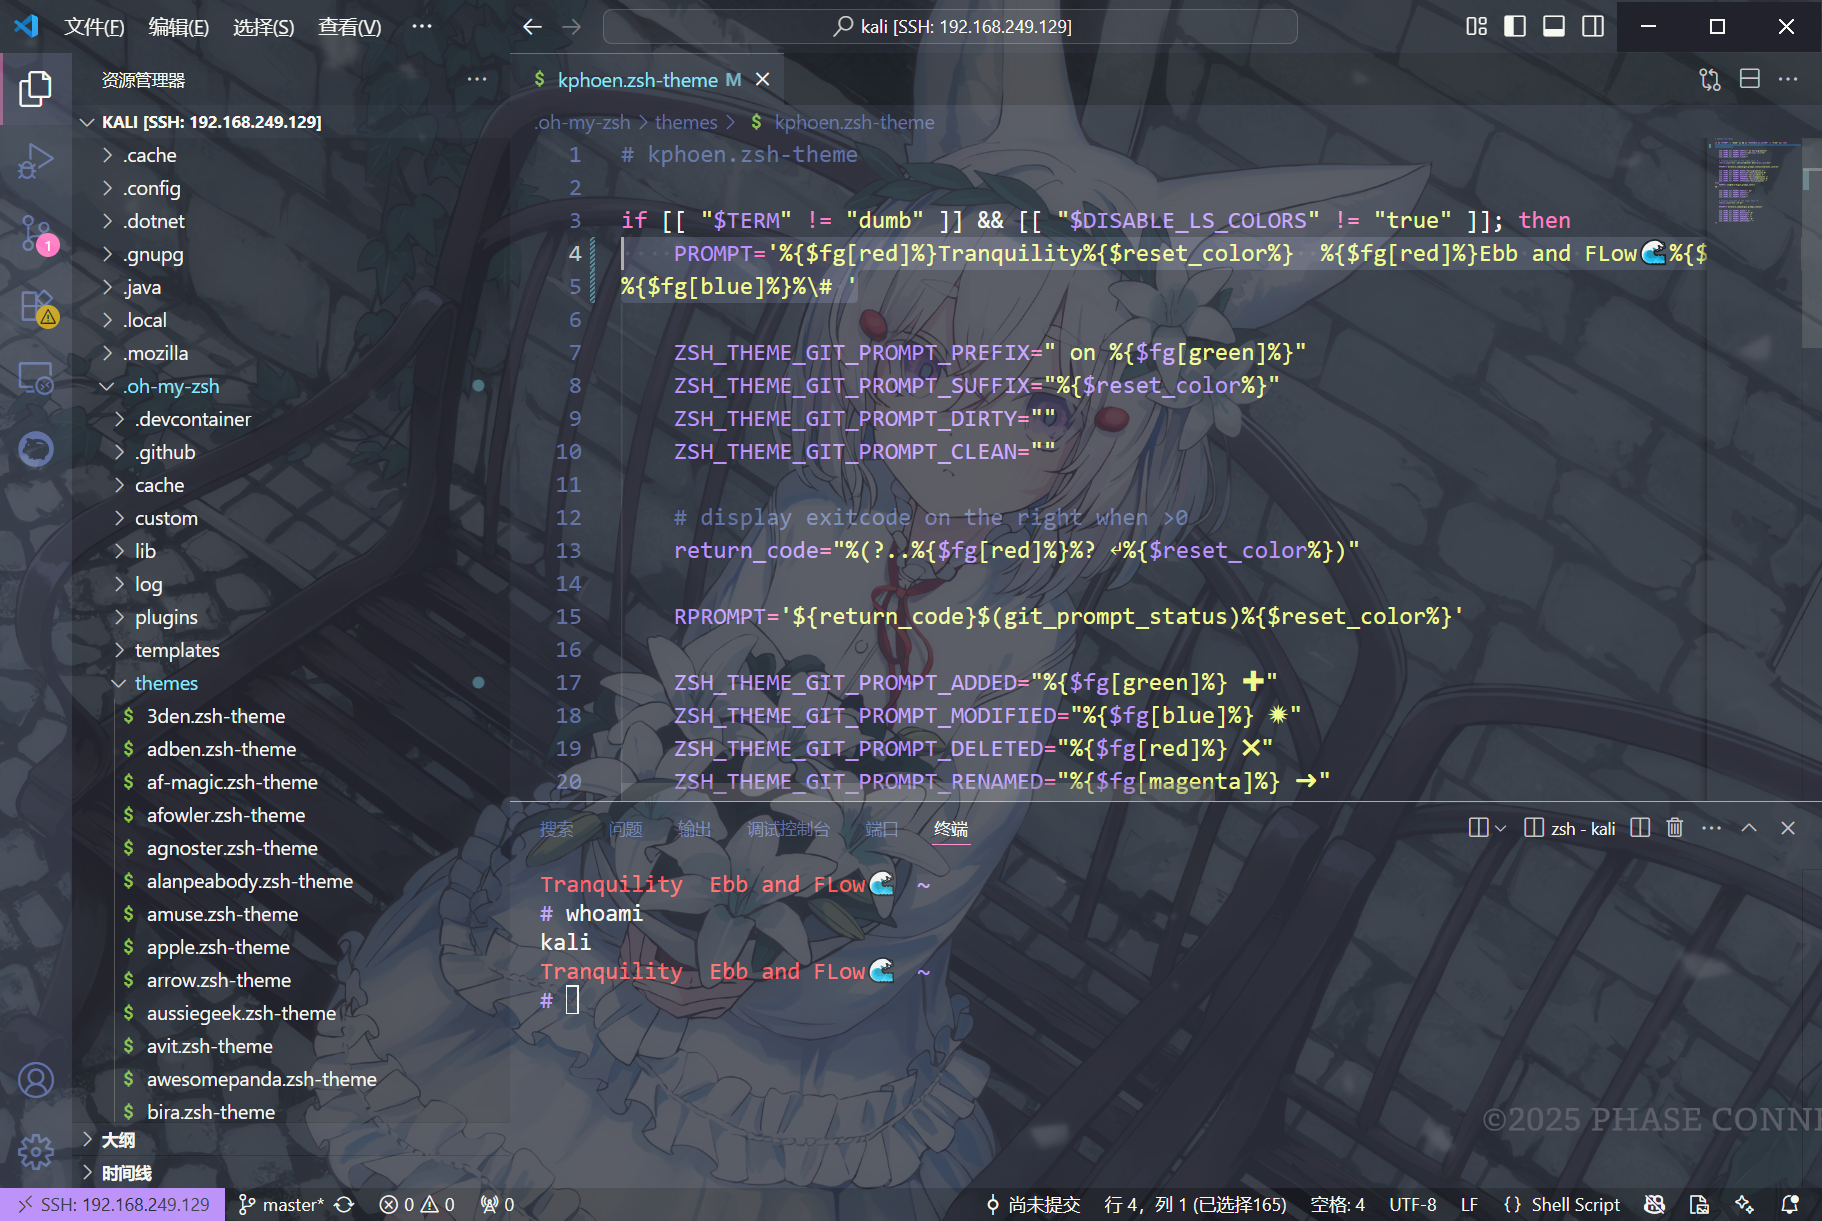Click the sparkle icon in the status bar

pyautogui.click(x=1745, y=1205)
